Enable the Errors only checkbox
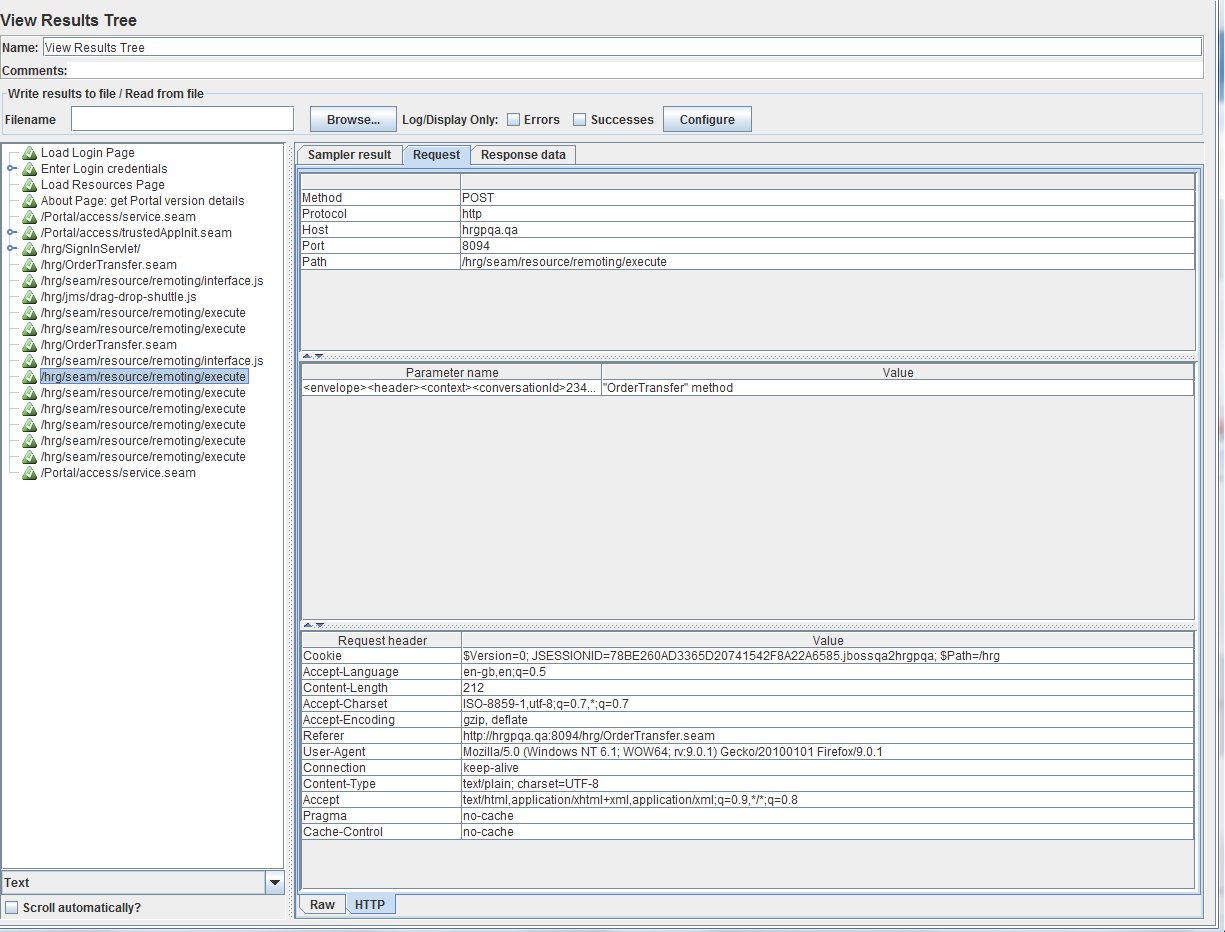The height and width of the screenshot is (932, 1225). tap(513, 120)
